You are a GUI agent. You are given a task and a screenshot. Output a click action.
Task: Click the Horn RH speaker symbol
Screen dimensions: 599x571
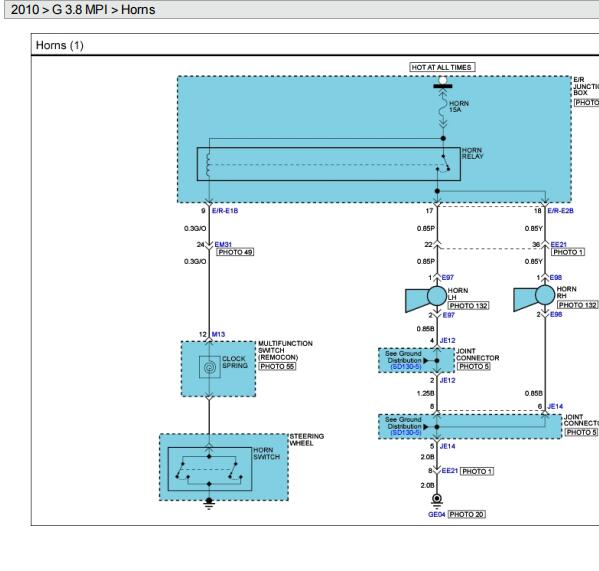click(534, 297)
